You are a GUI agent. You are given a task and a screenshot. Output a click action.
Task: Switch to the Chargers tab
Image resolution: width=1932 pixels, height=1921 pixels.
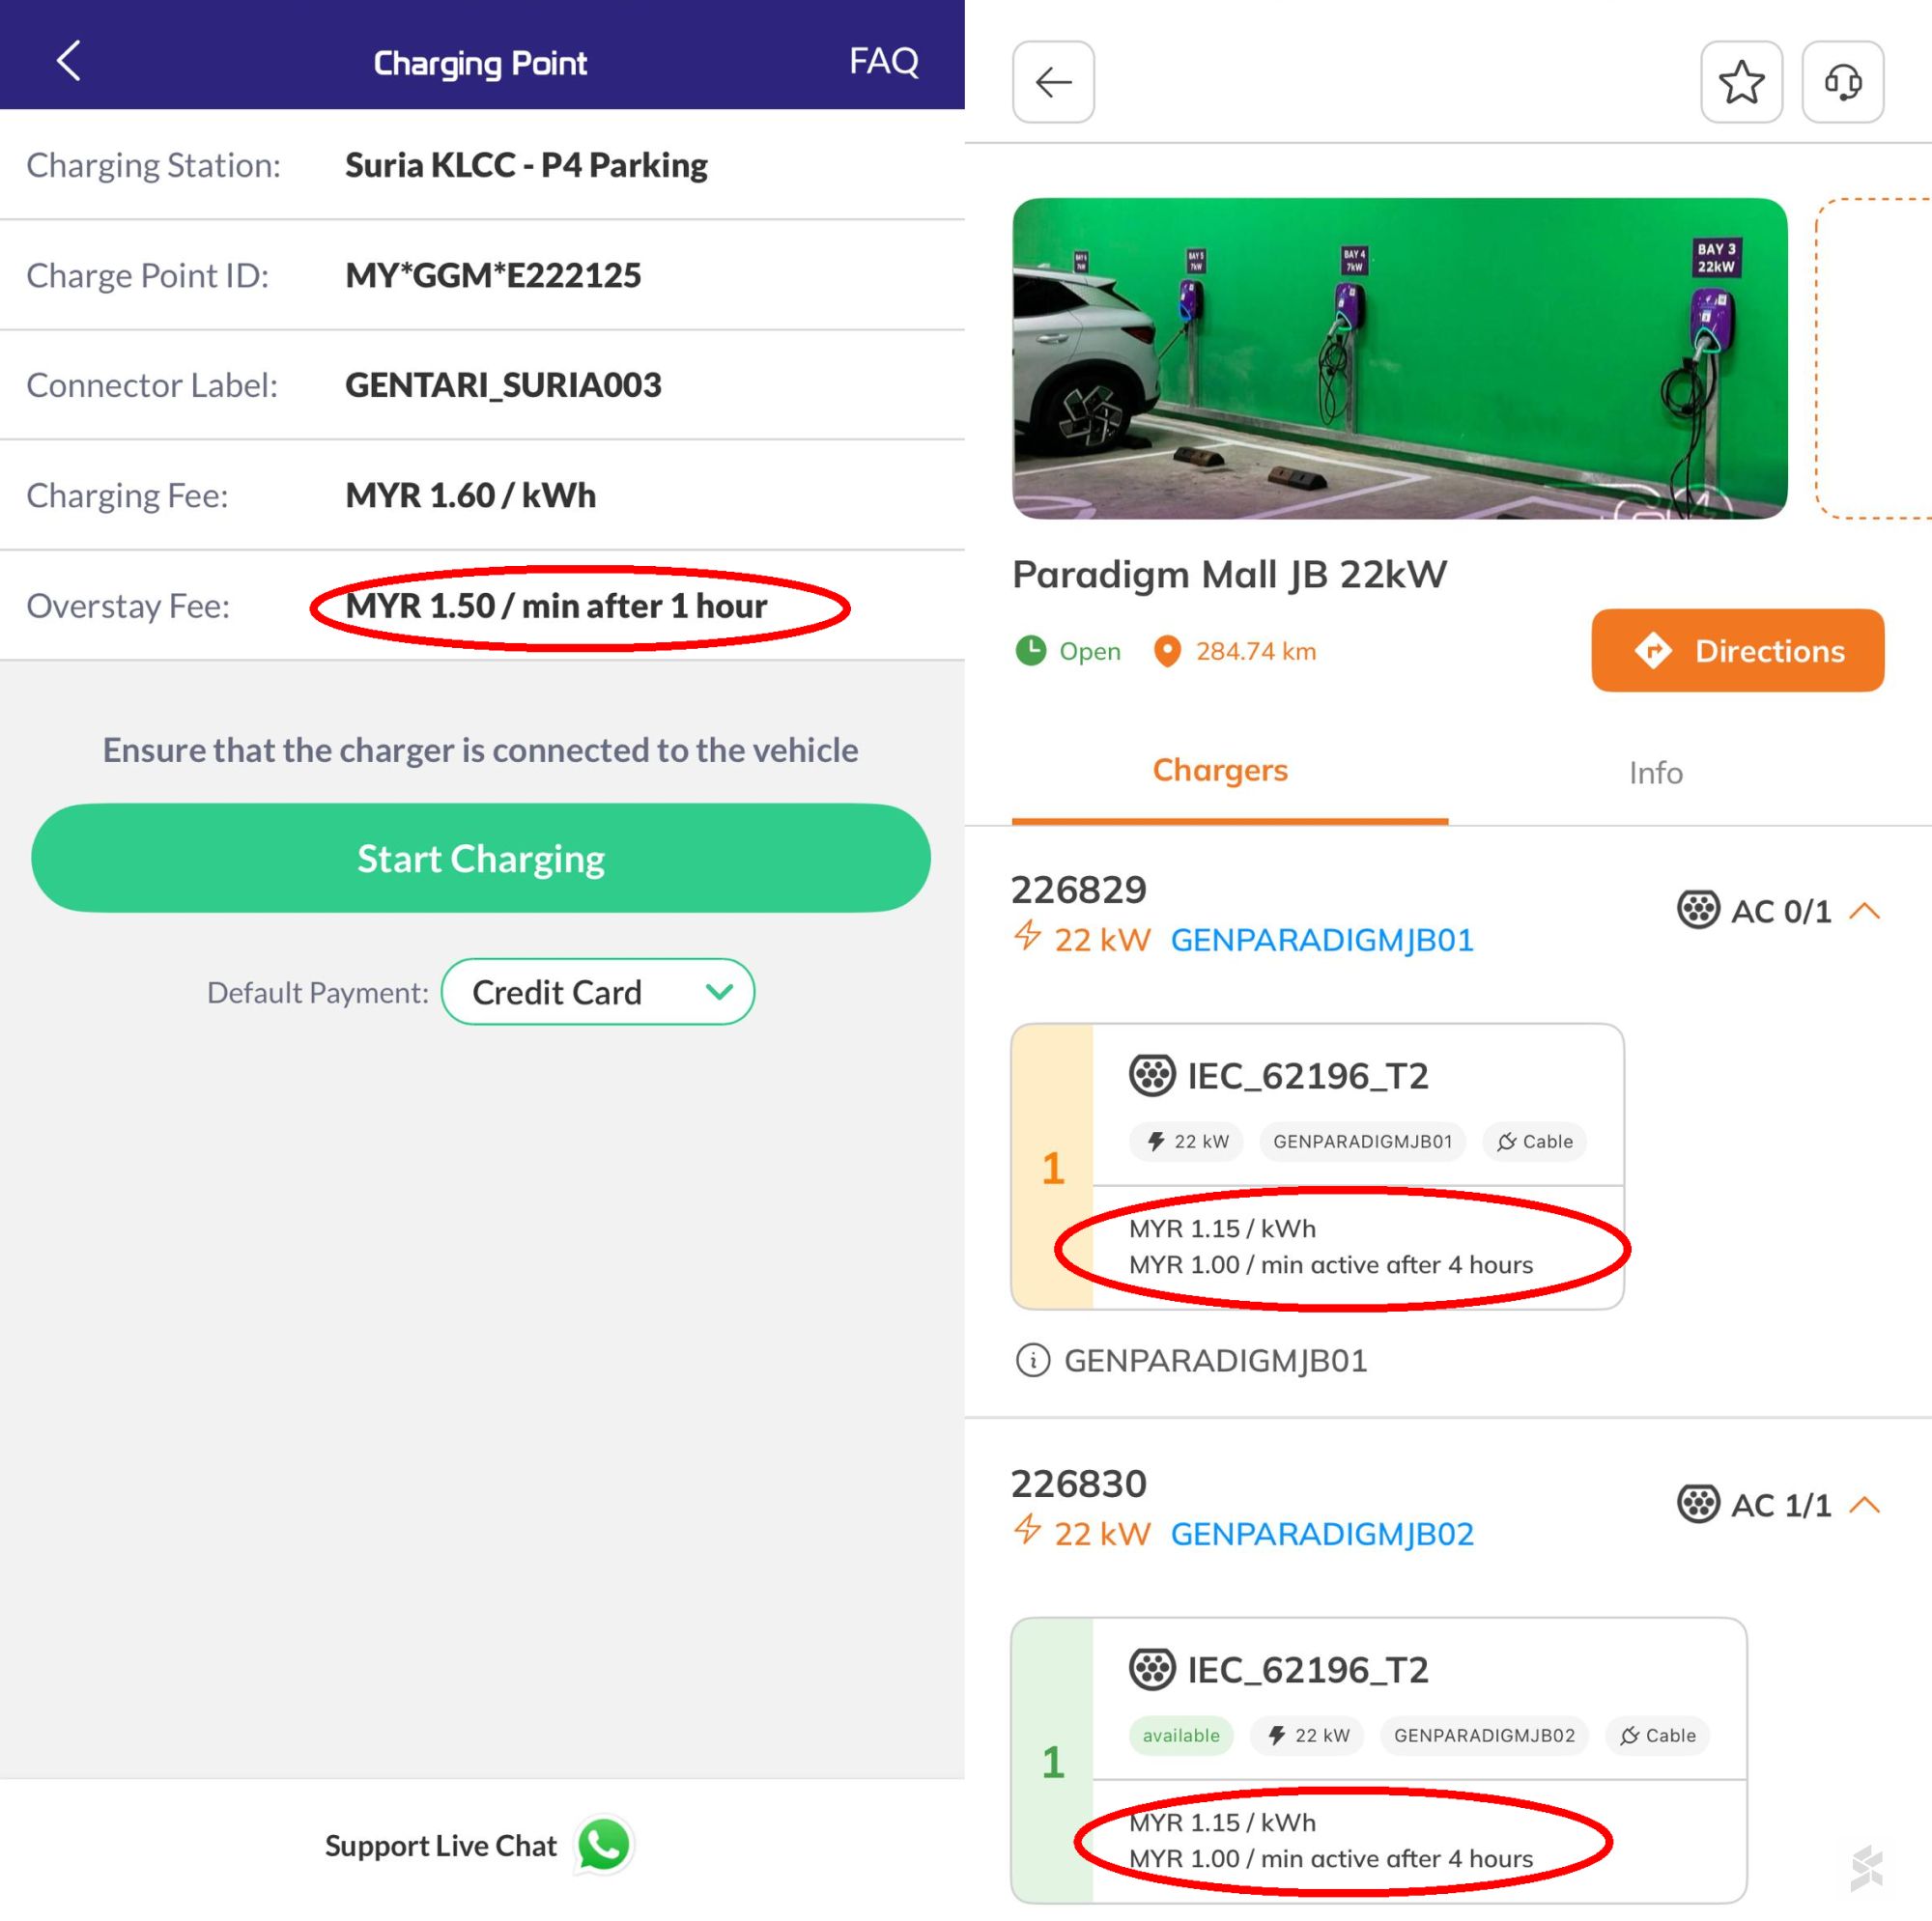tap(1220, 771)
